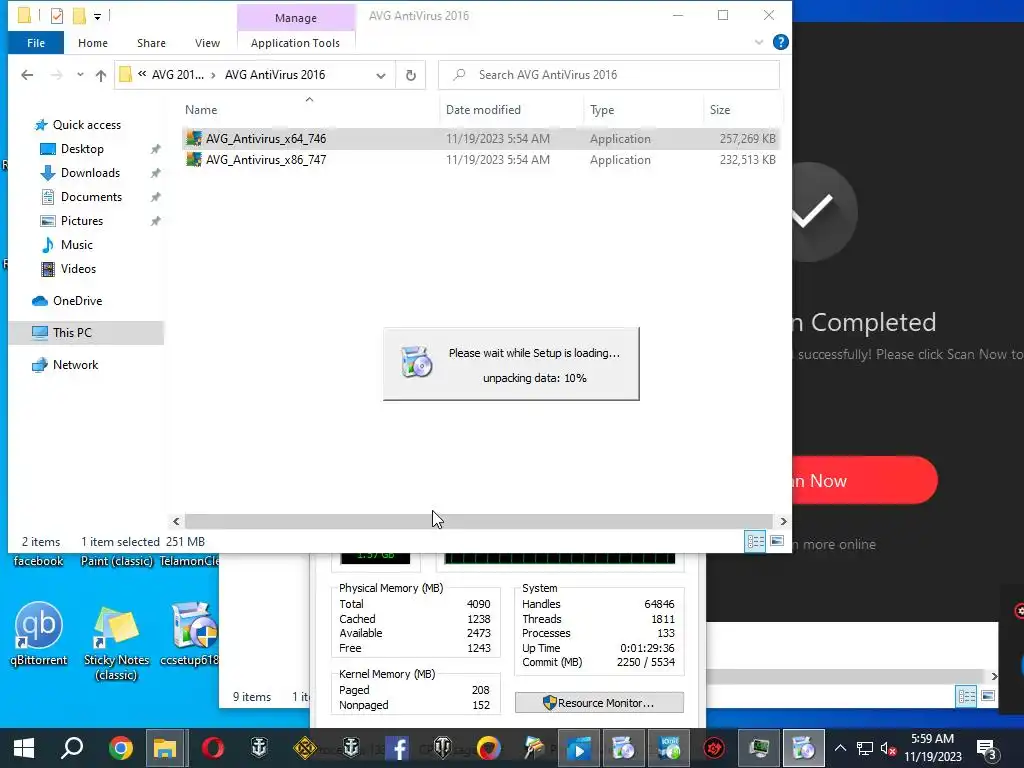The width and height of the screenshot is (1024, 768).
Task: Unpin Desktop using its pin icon
Action: (155, 150)
